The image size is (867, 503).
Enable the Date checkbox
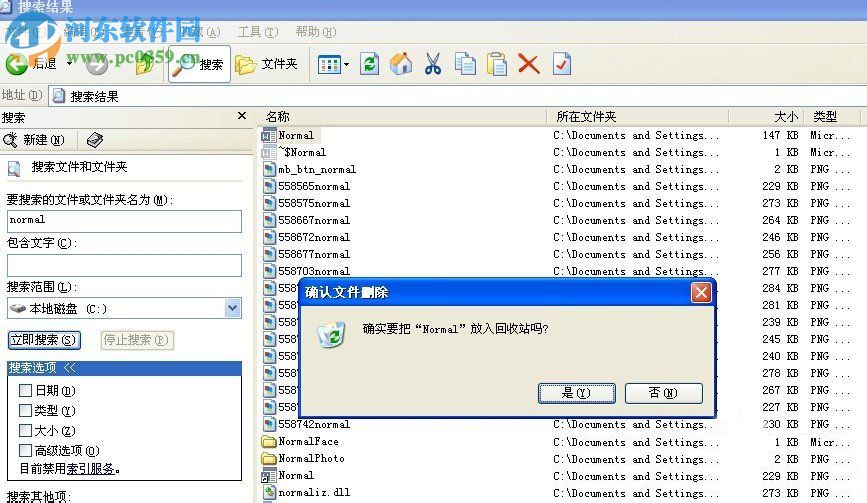[25, 391]
